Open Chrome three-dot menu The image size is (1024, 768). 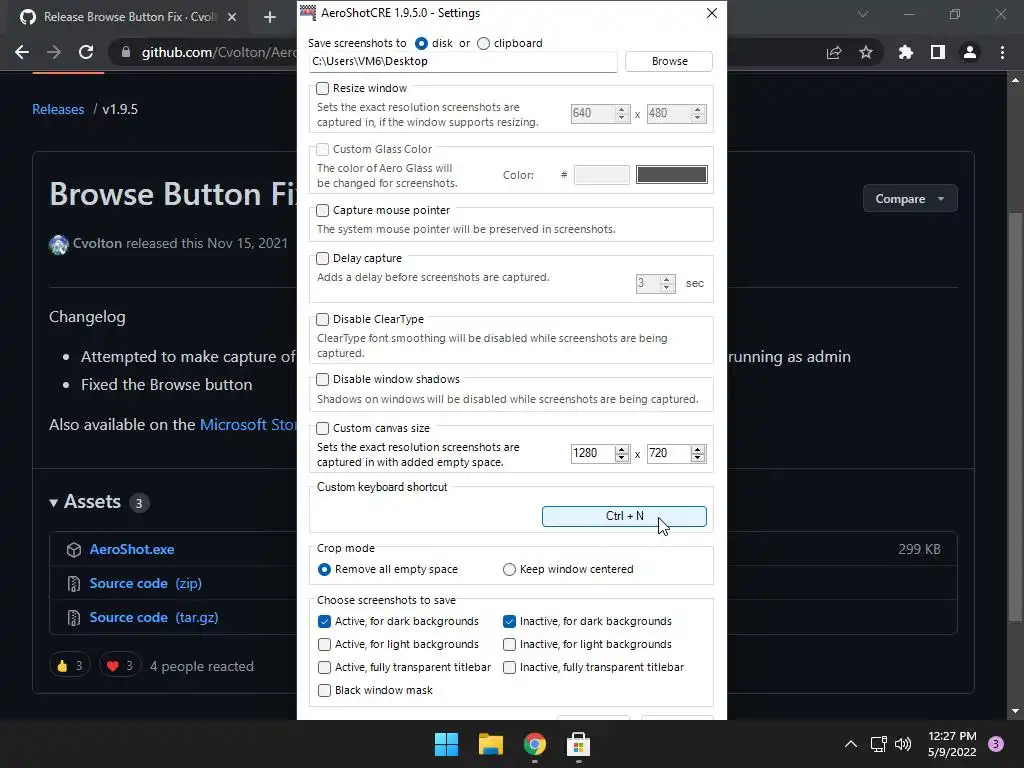(x=1002, y=52)
